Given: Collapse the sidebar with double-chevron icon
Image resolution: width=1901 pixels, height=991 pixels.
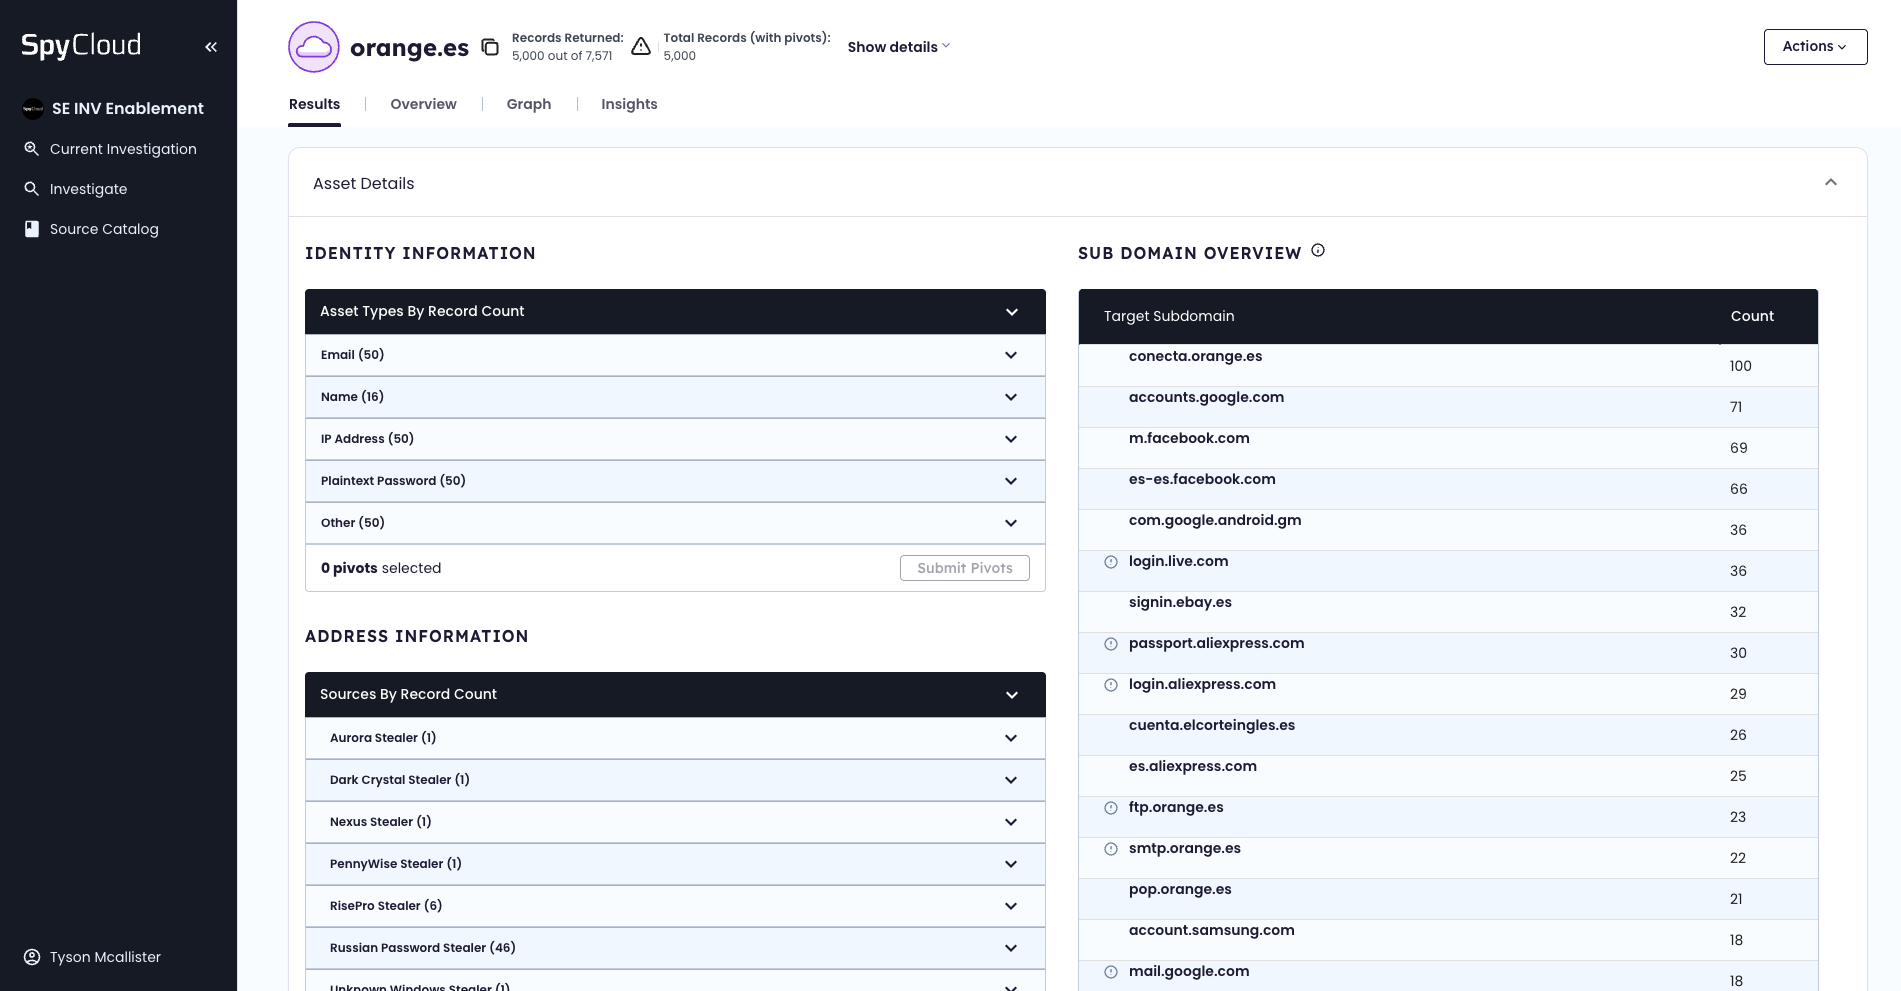Looking at the screenshot, I should (x=211, y=47).
